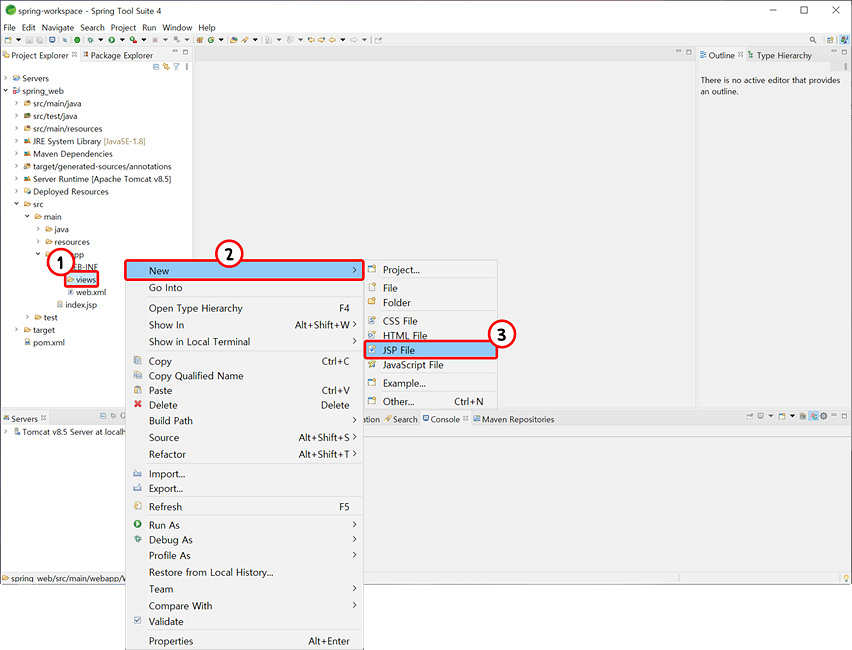This screenshot has width=852, height=650.
Task: Switch to the Search tab in bottom panel
Action: pos(401,419)
